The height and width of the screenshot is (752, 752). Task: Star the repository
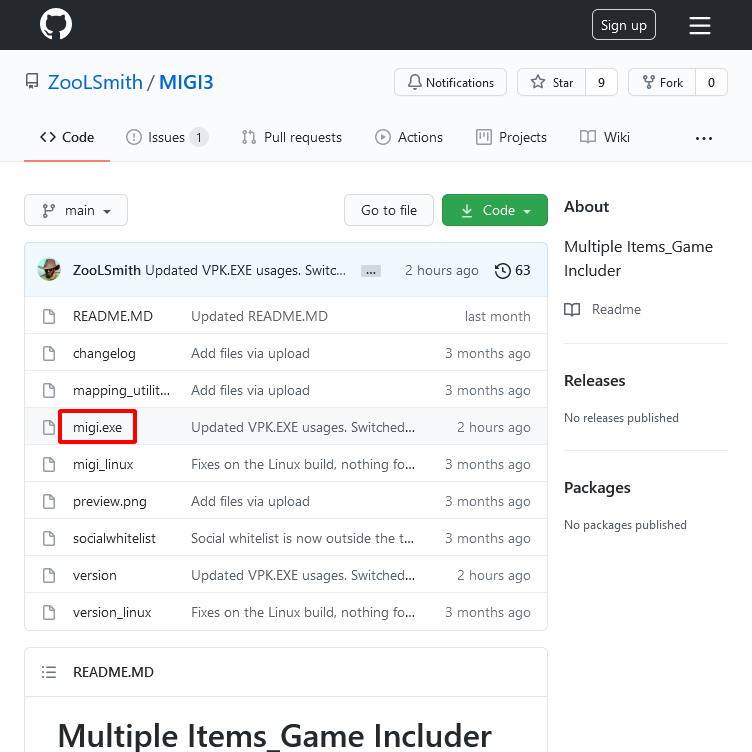(552, 82)
